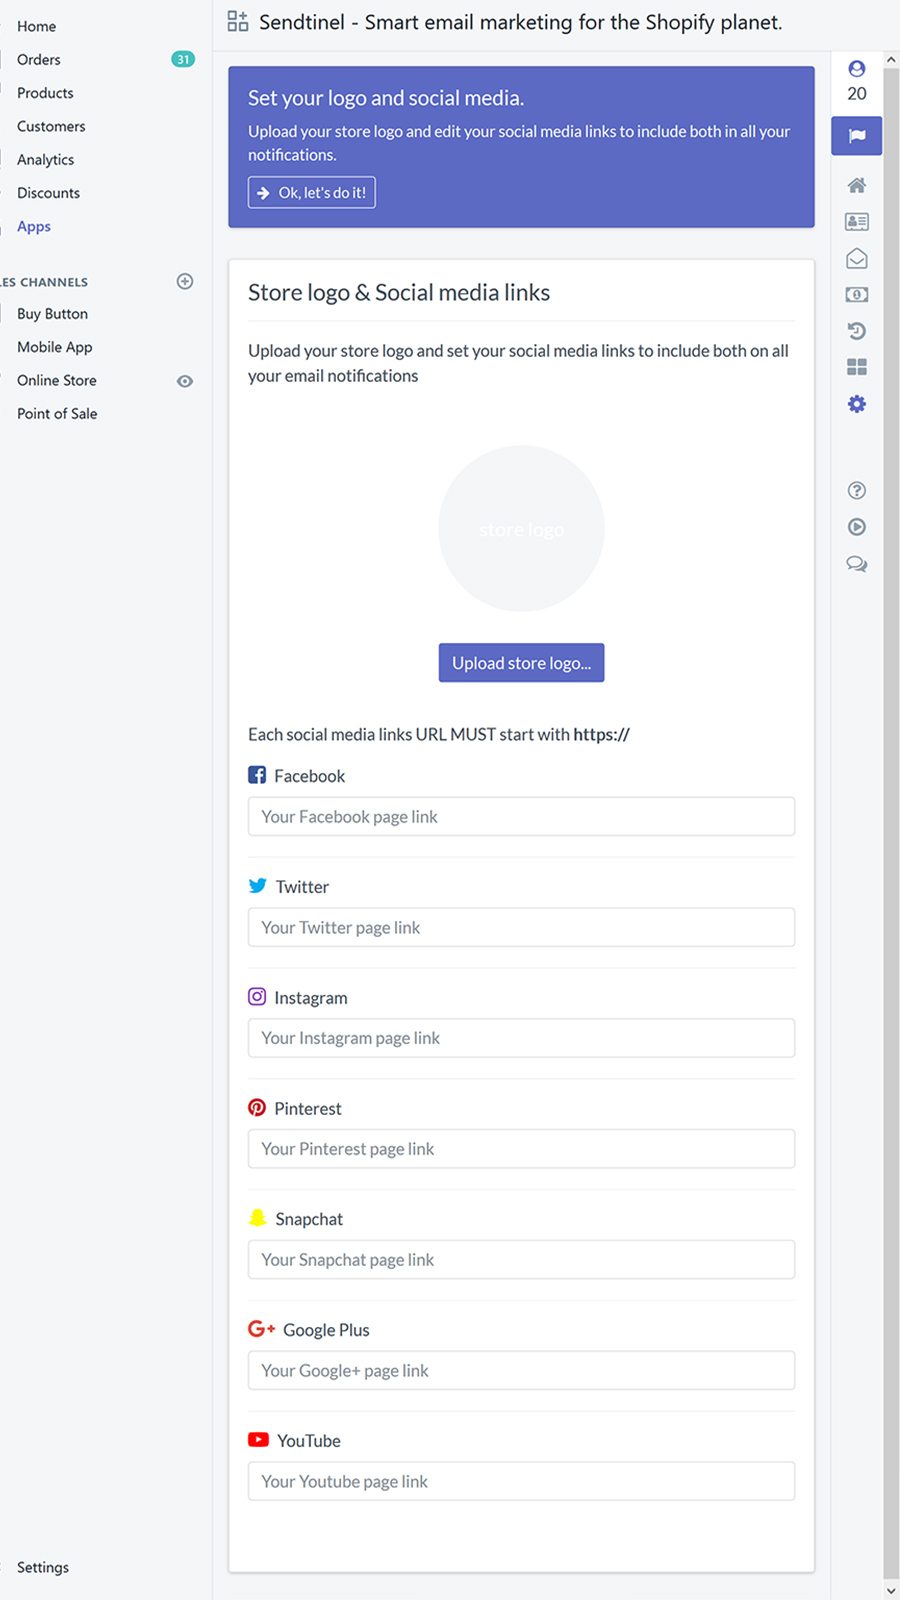Focus the Snapchat page link field
This screenshot has height=1600, width=900.
[x=521, y=1260]
